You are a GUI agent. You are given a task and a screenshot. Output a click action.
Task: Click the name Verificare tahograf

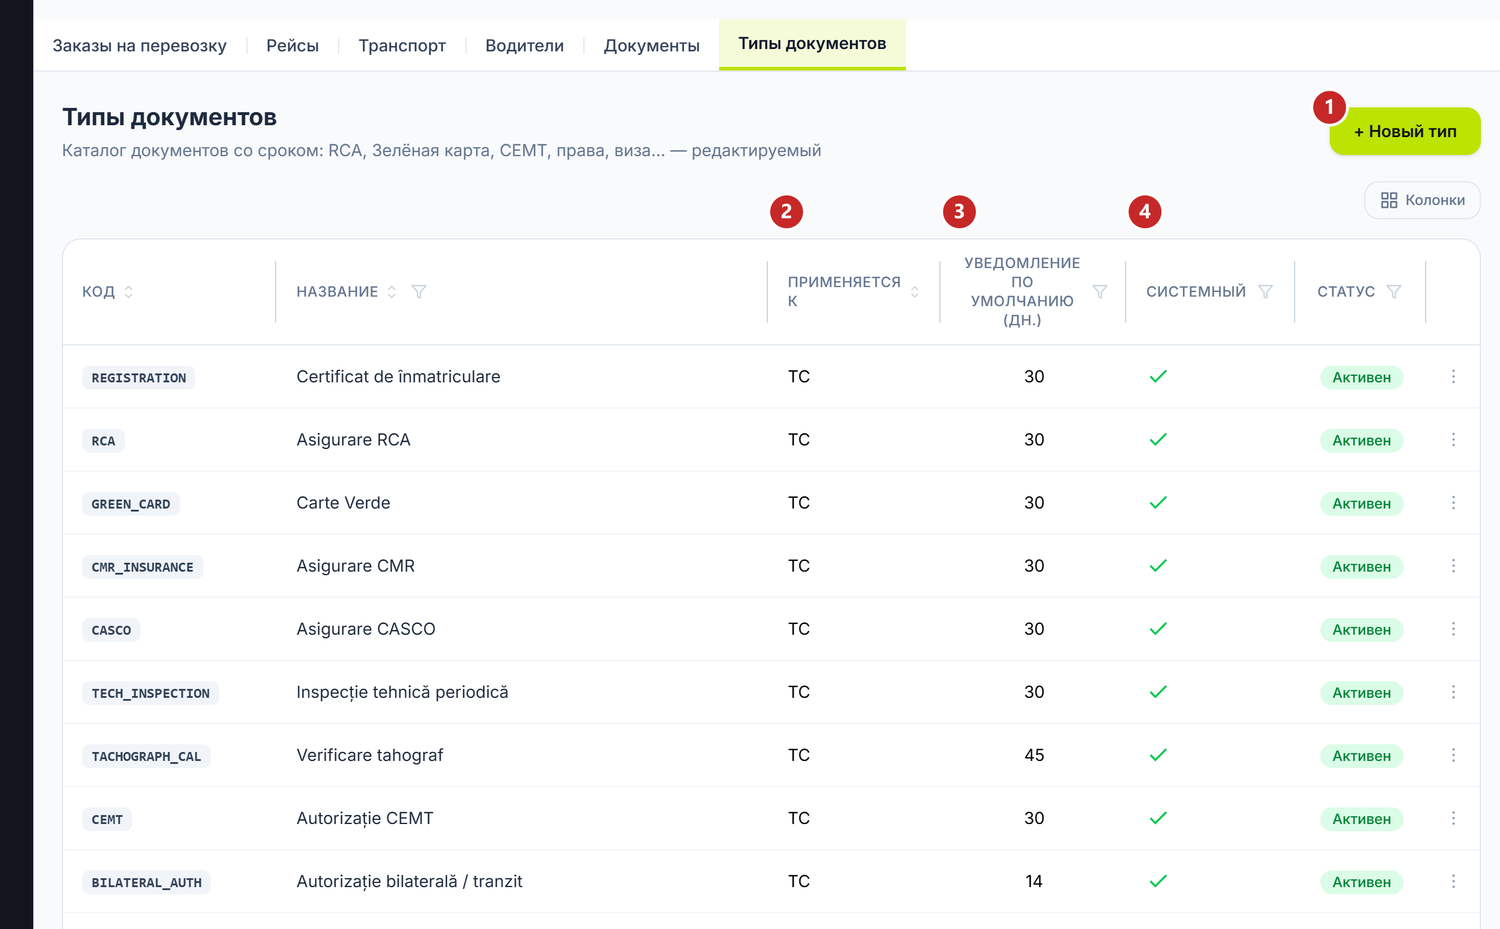(x=369, y=755)
